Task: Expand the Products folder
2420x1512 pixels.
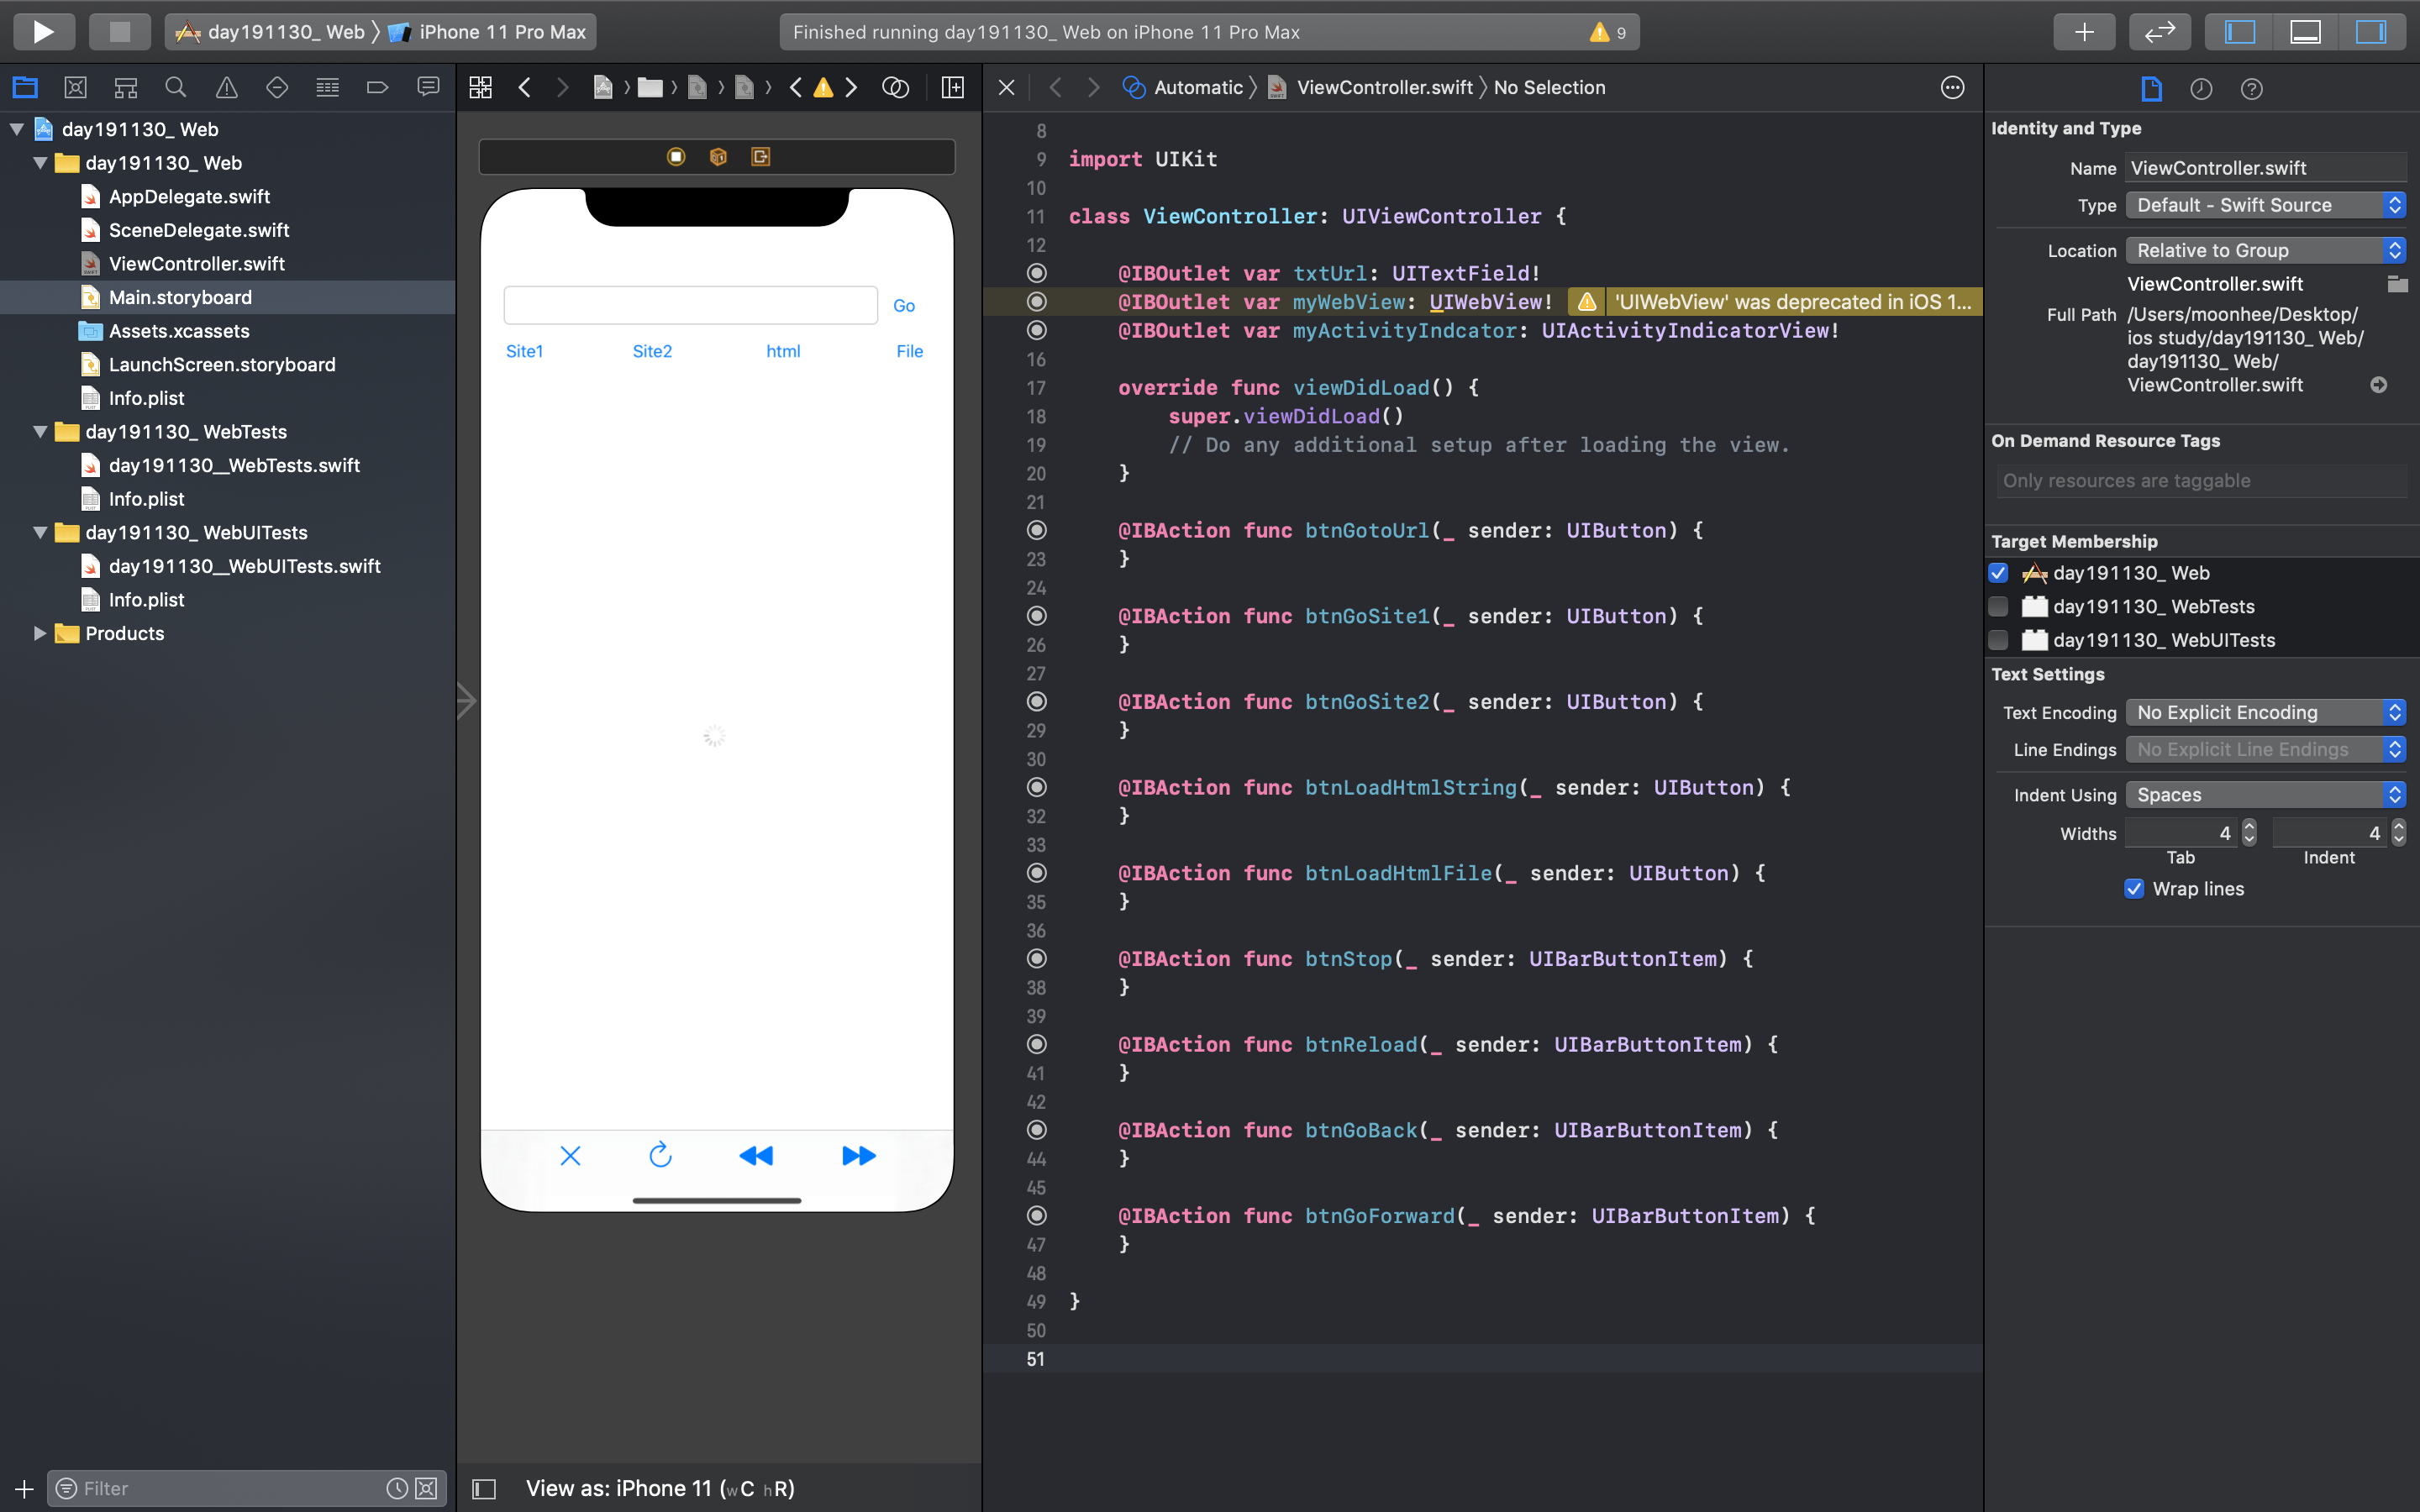Action: [x=40, y=633]
